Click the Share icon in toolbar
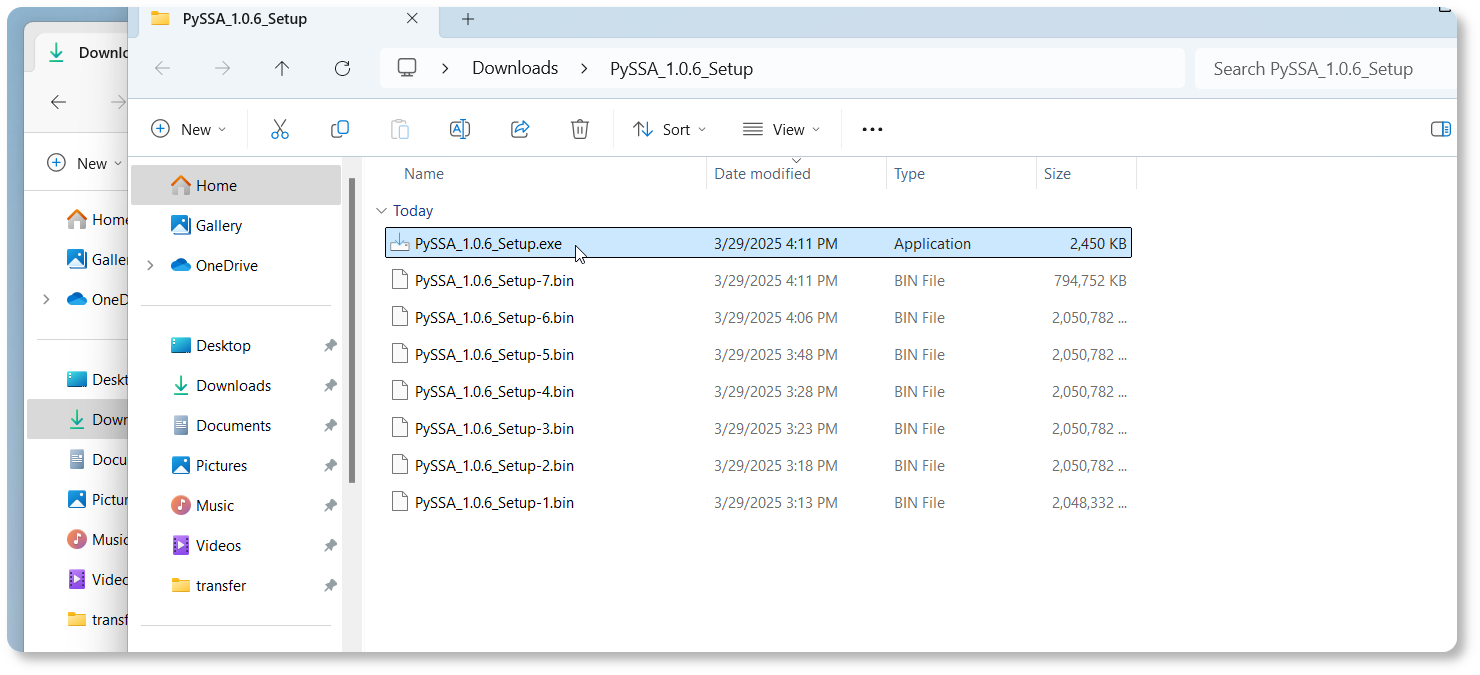Image resolution: width=1480 pixels, height=675 pixels. tap(520, 129)
